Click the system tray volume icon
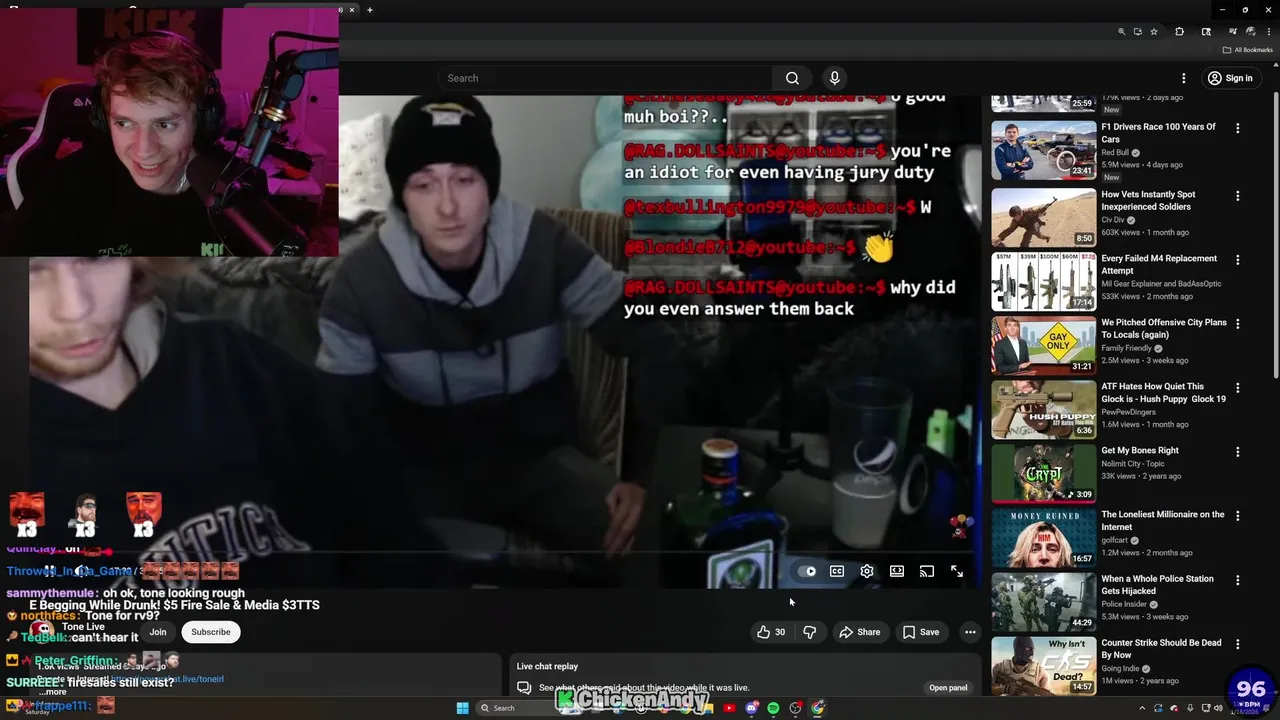Screen dimensions: 1280x720 click(1218, 708)
